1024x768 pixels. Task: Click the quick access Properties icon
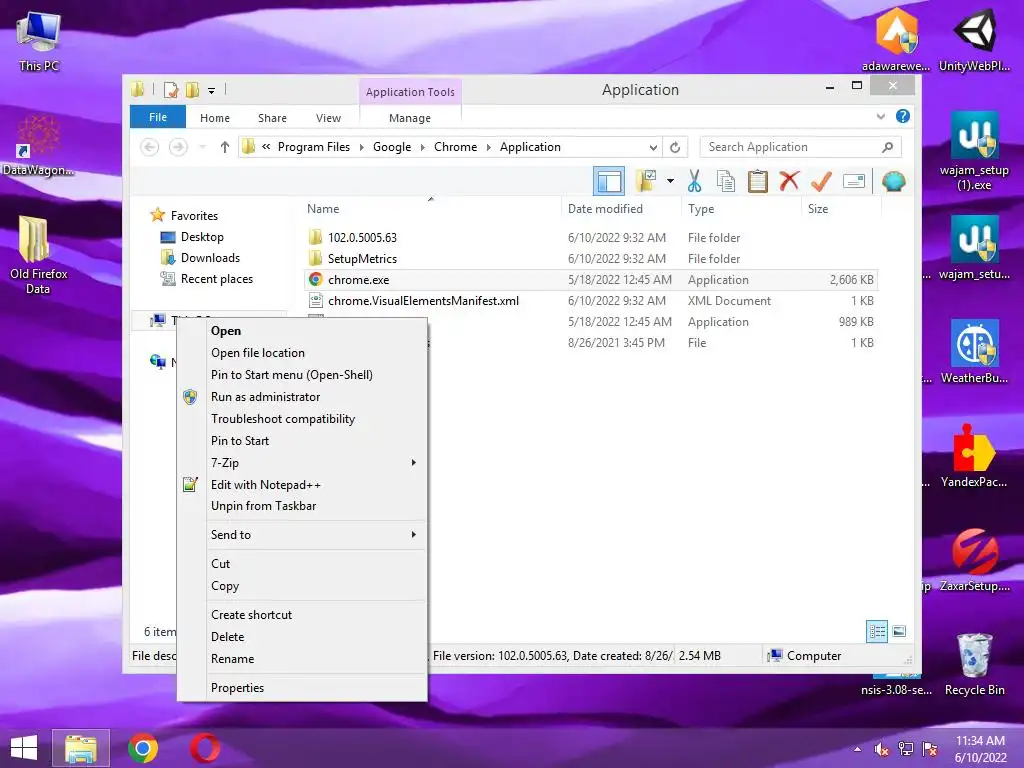click(171, 90)
